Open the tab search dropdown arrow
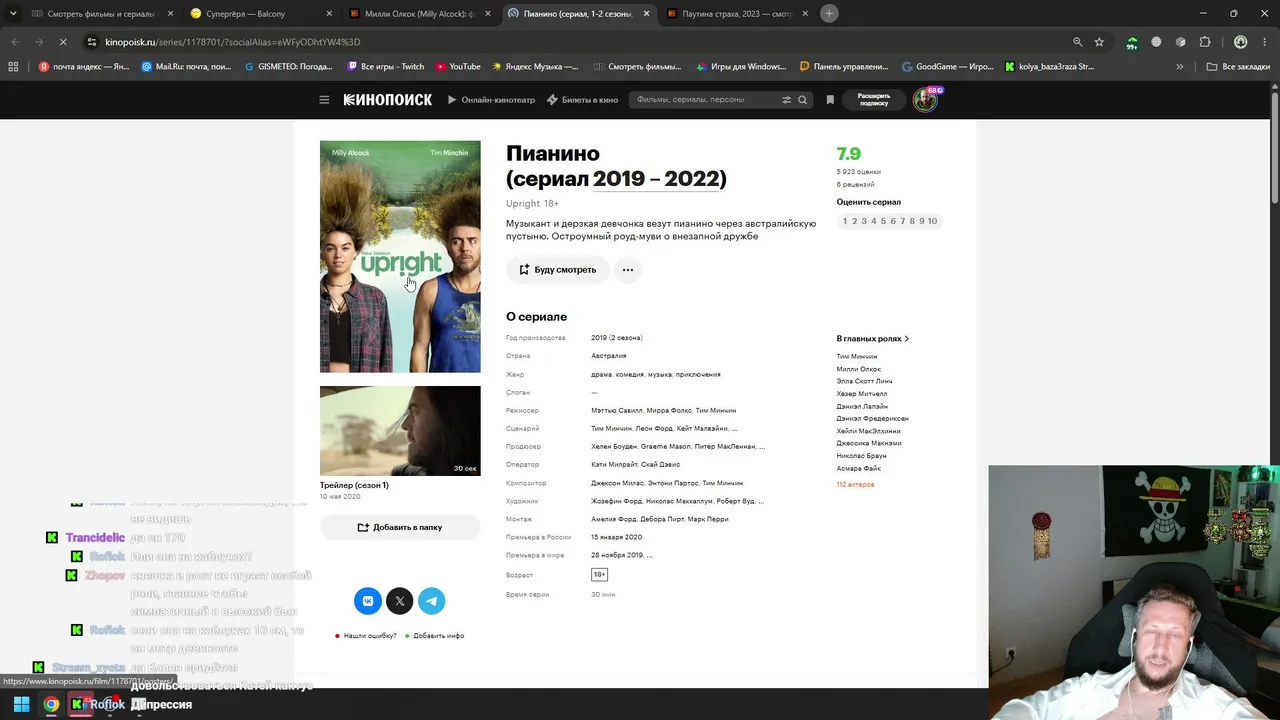The image size is (1280, 720). click(13, 13)
